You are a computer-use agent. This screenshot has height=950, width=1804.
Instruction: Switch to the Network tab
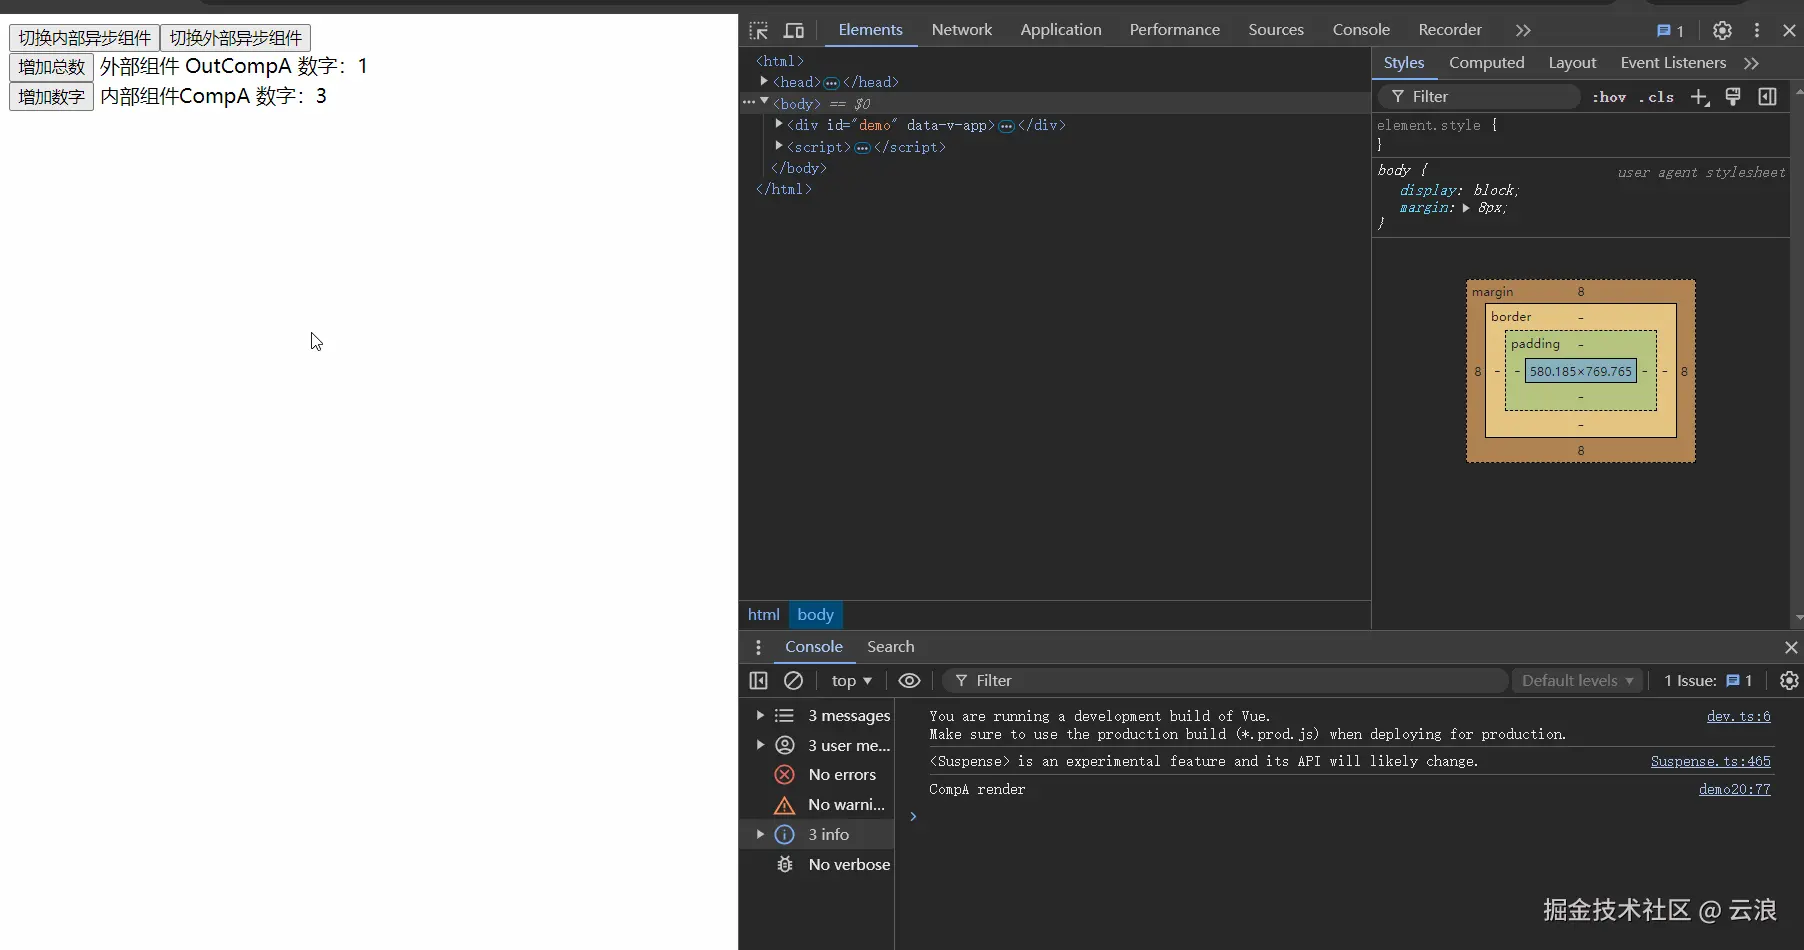(961, 30)
